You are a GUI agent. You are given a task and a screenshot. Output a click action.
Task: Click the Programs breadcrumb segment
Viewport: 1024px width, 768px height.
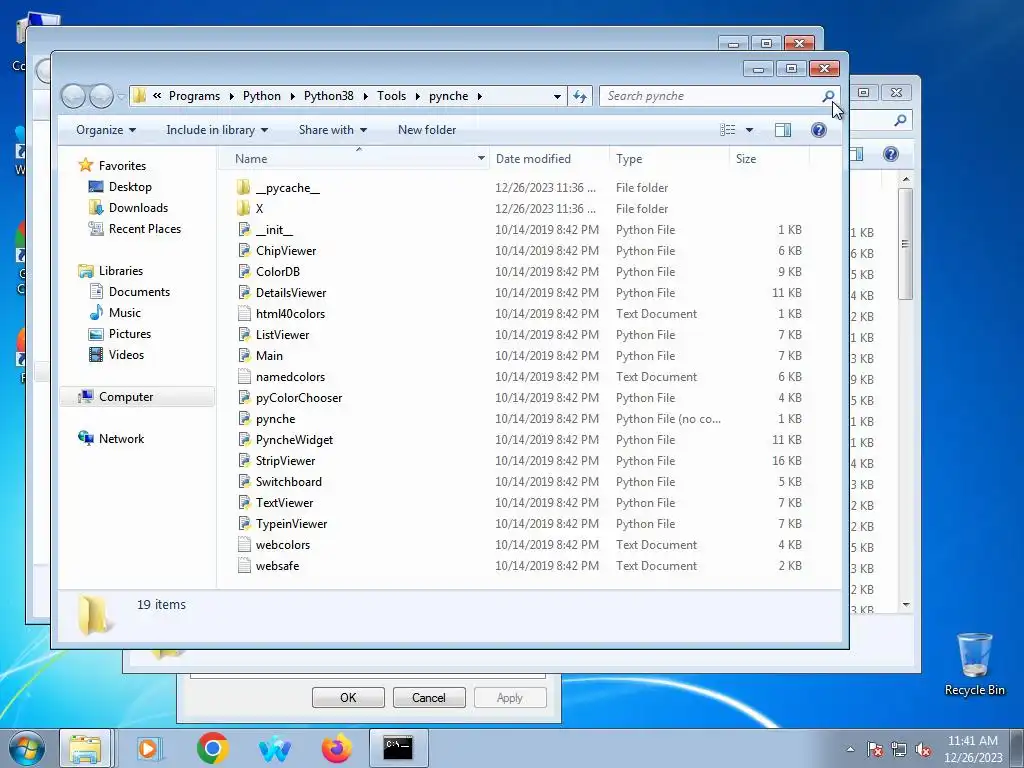pyautogui.click(x=195, y=96)
